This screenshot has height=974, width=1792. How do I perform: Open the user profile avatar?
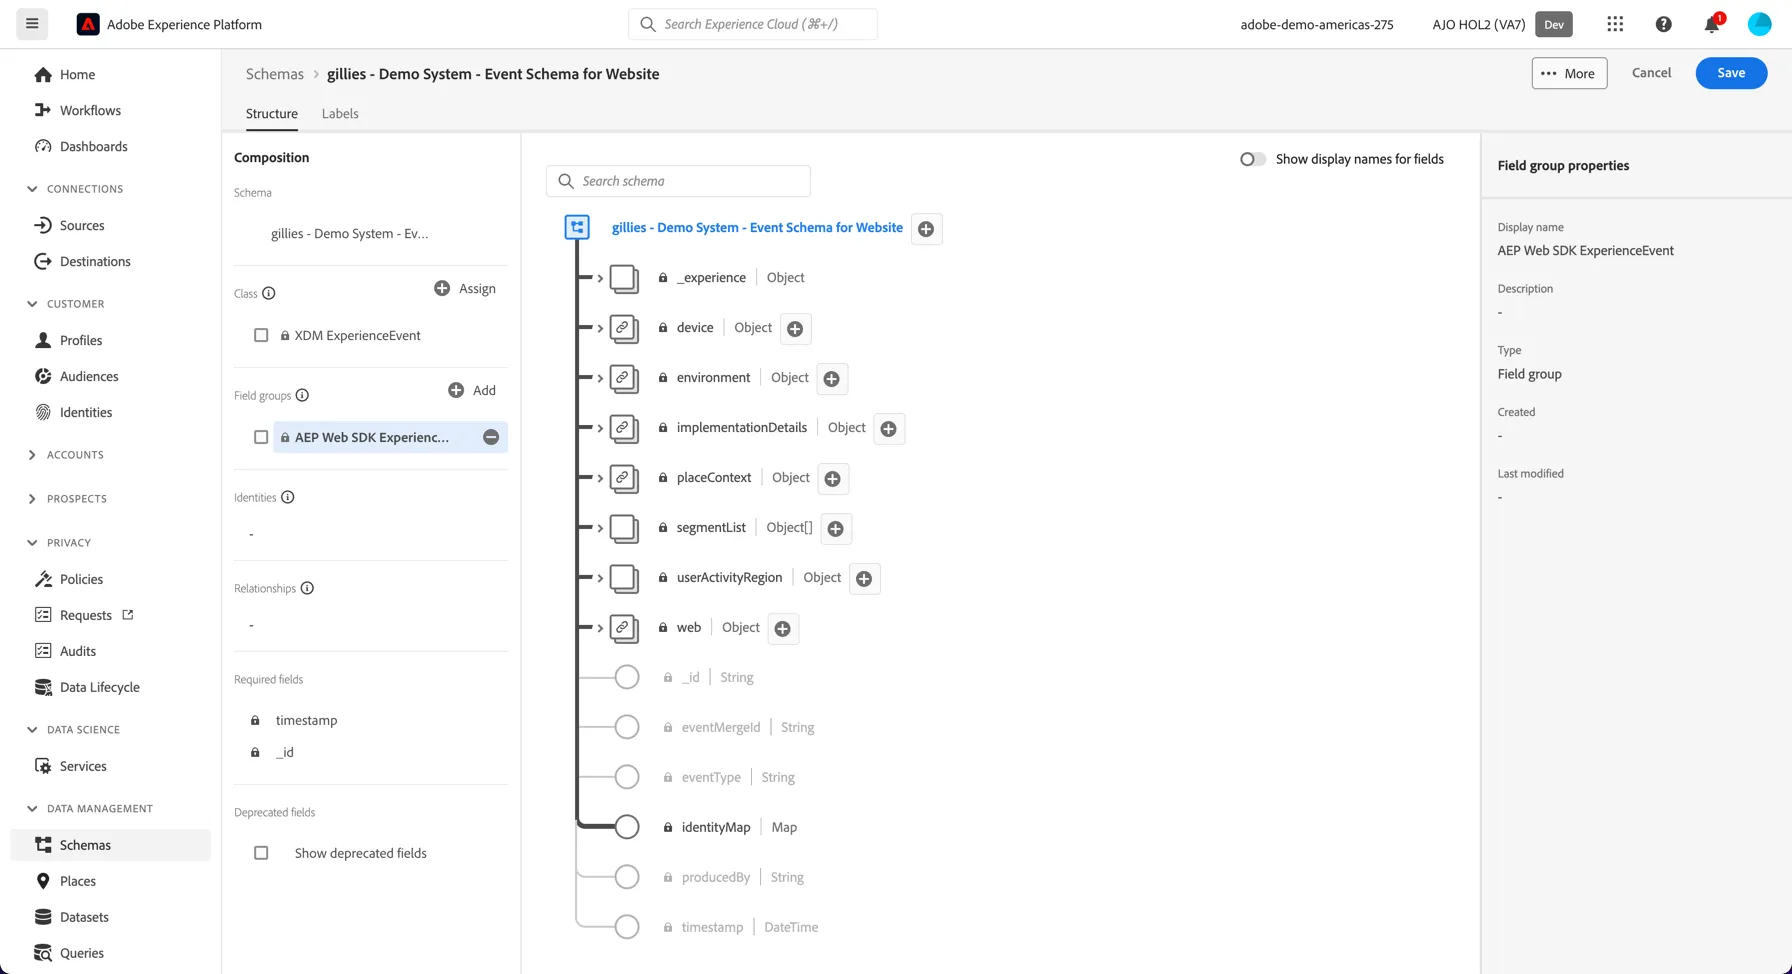coord(1759,24)
